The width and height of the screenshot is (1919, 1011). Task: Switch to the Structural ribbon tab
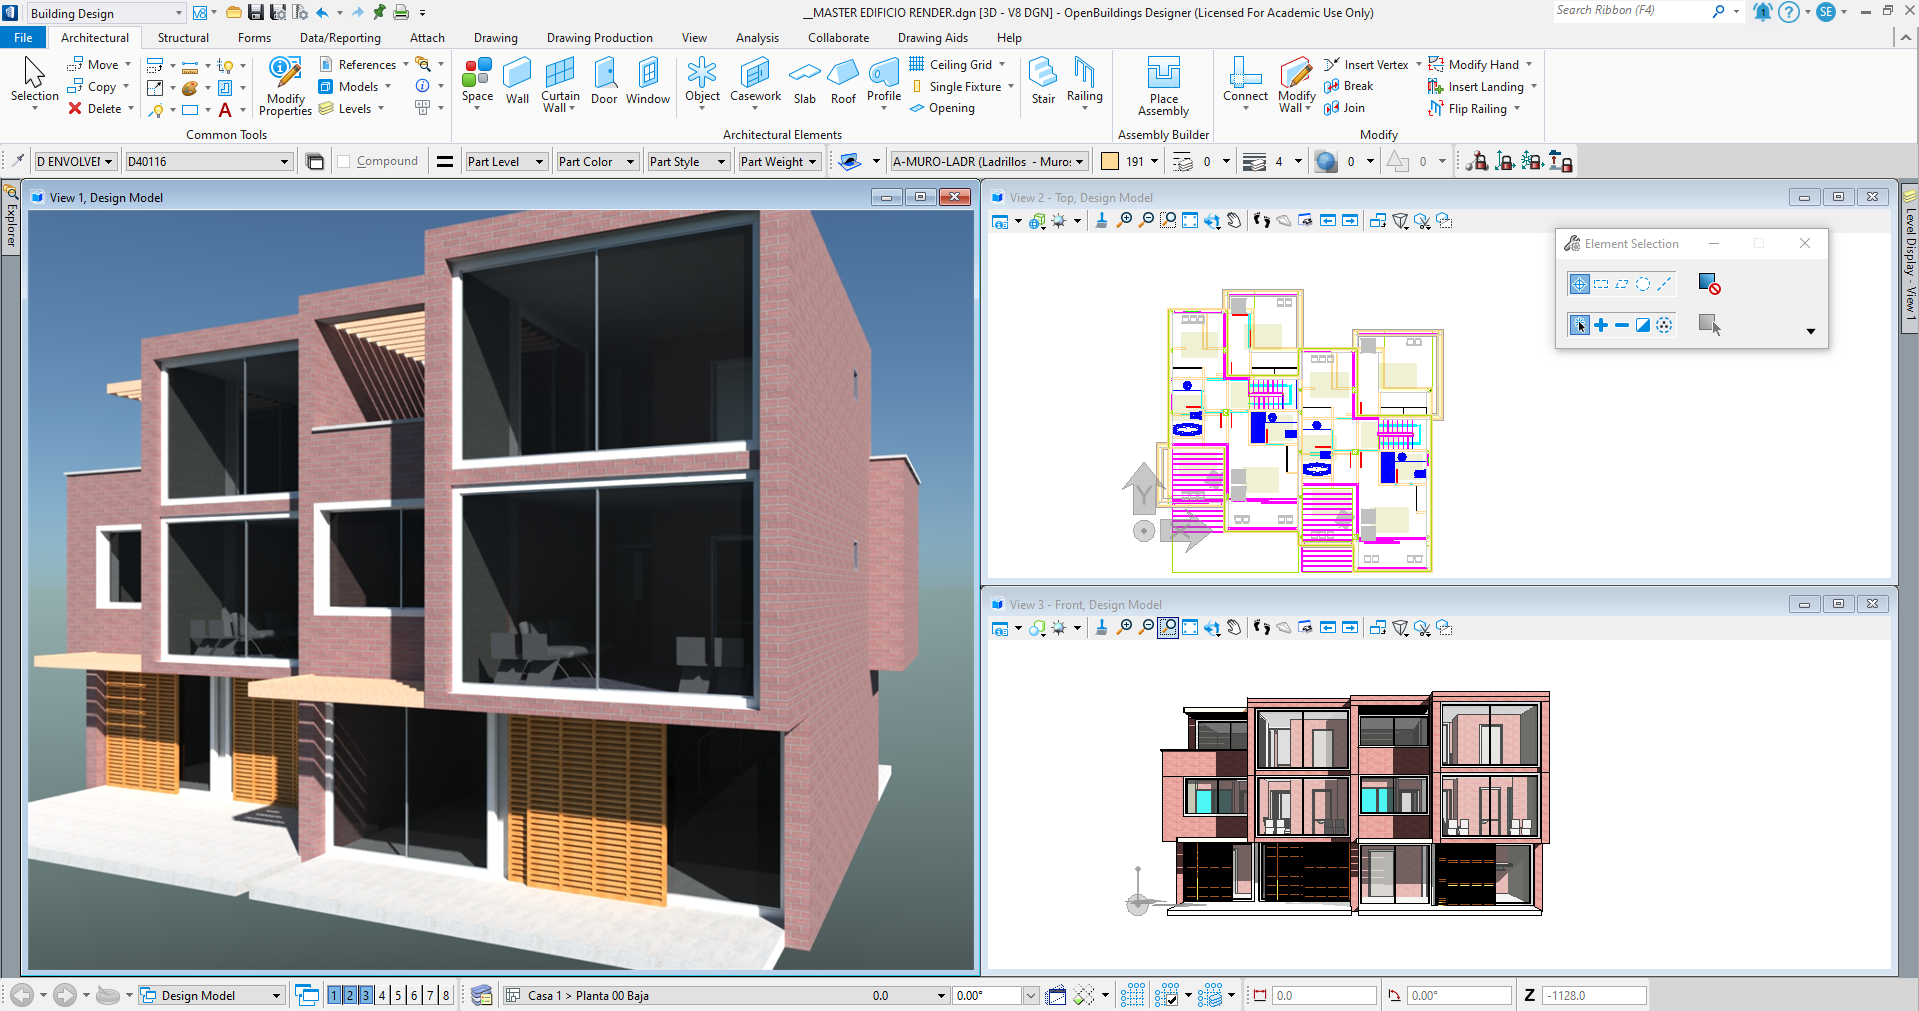point(183,37)
